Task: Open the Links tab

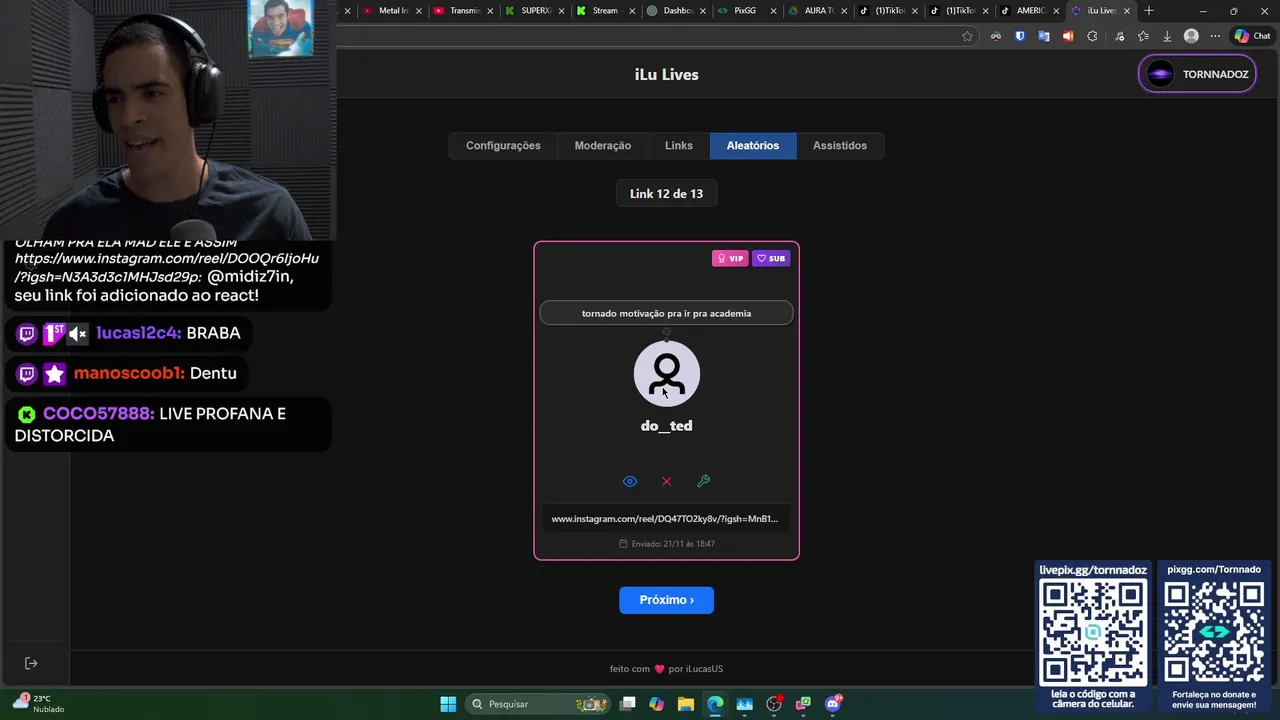Action: (x=679, y=146)
